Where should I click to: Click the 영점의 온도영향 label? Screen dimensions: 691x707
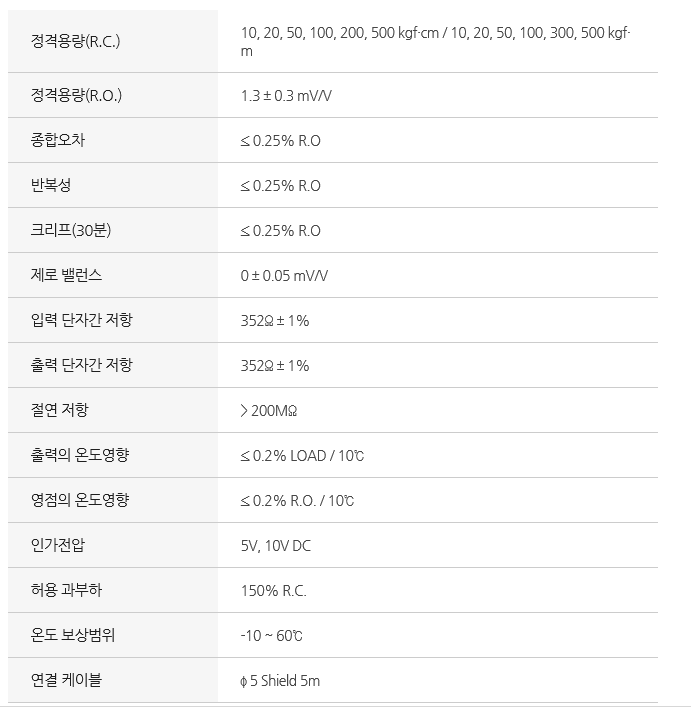pos(80,500)
